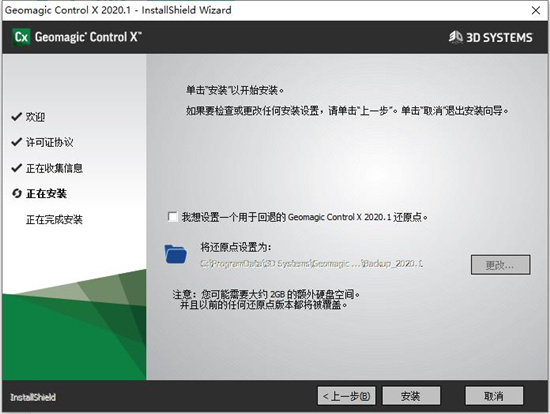This screenshot has width=550, height=414.
Task: Click the 注意 2GB disk space notice
Action: [266, 299]
